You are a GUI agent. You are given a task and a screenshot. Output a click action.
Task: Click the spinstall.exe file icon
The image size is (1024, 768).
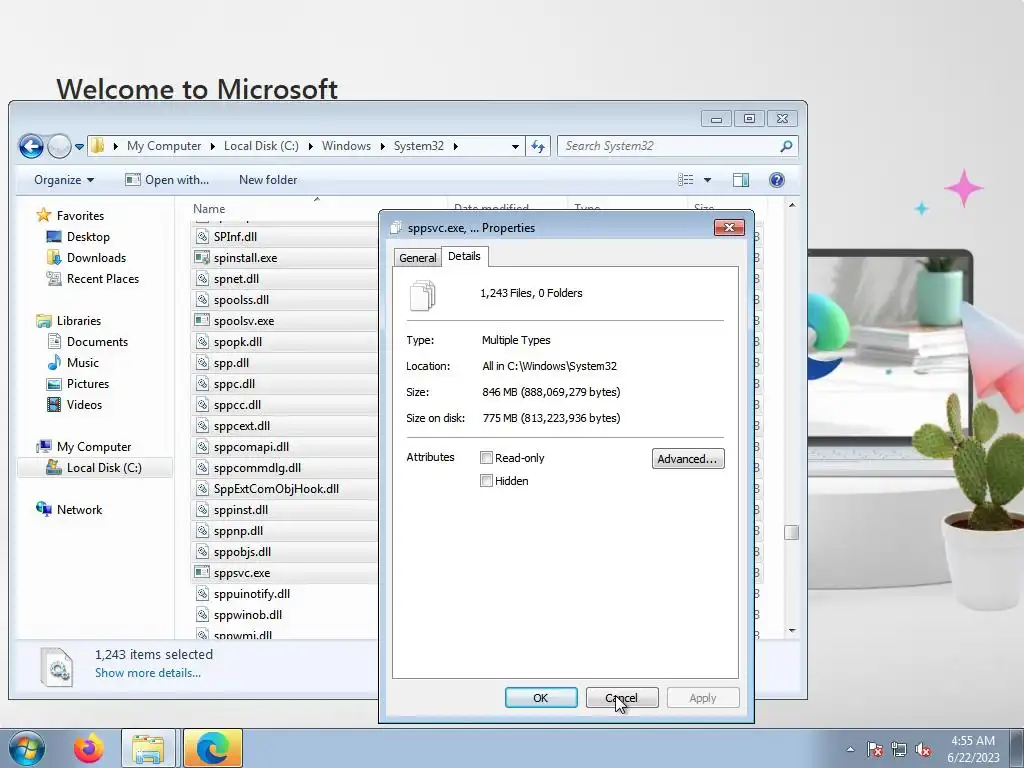point(202,257)
